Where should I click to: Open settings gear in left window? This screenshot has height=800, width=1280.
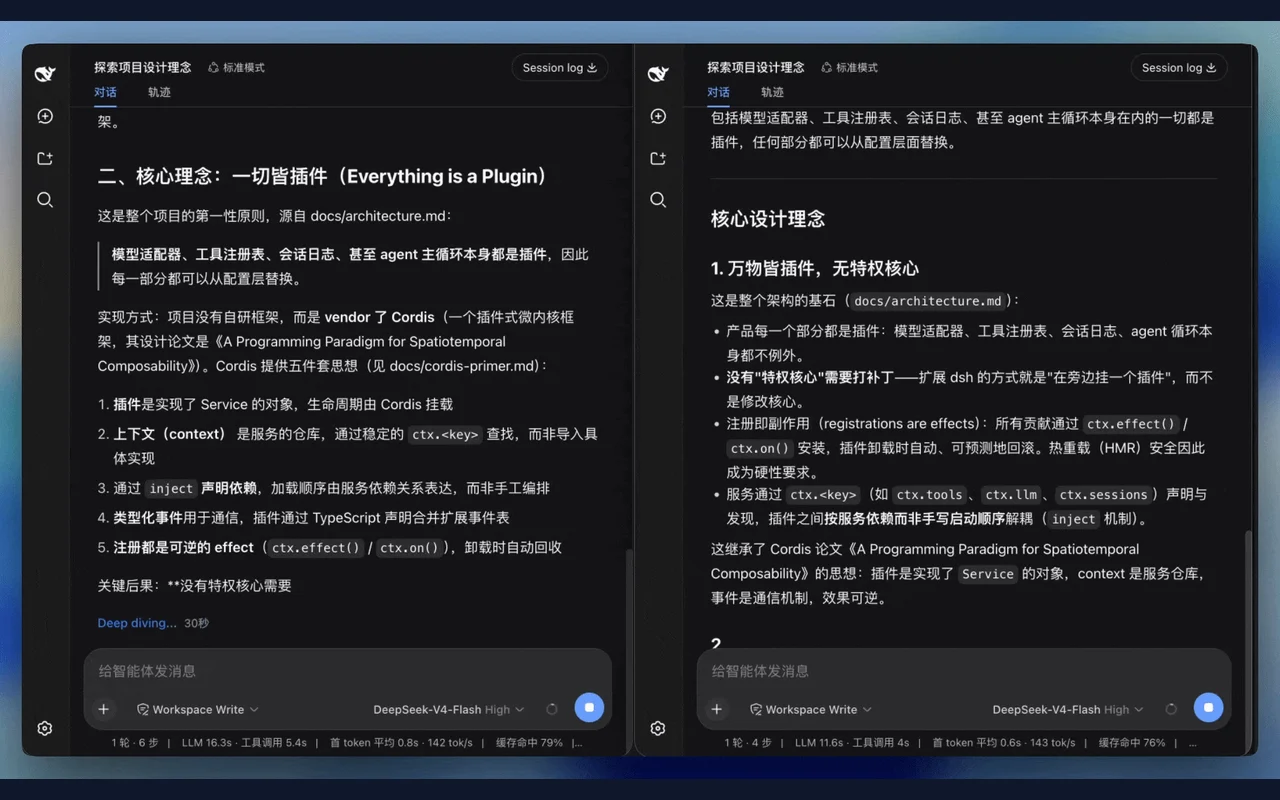(45, 728)
